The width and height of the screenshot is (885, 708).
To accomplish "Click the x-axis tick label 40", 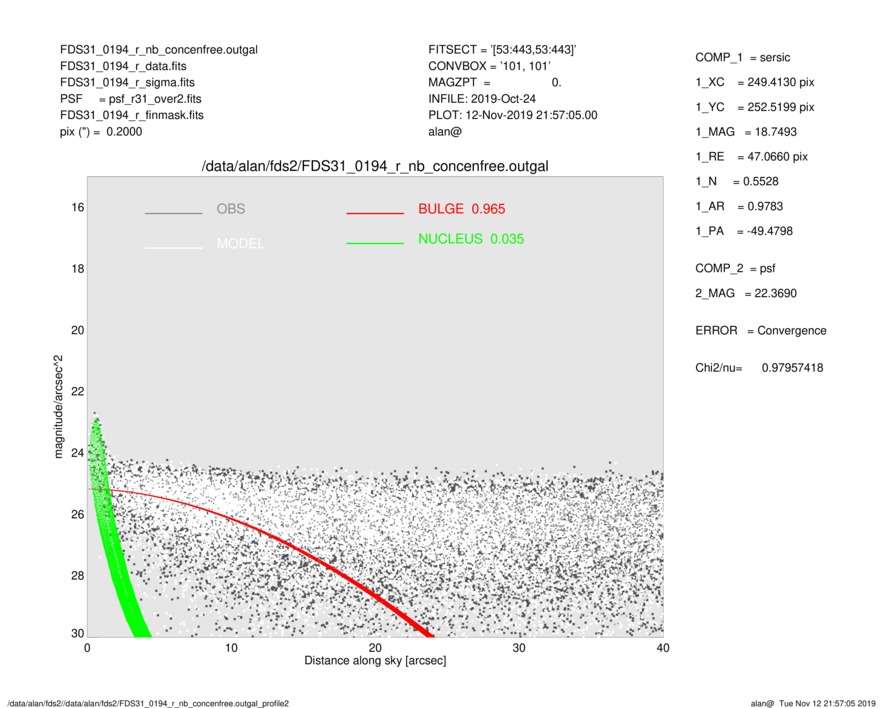I will [663, 648].
